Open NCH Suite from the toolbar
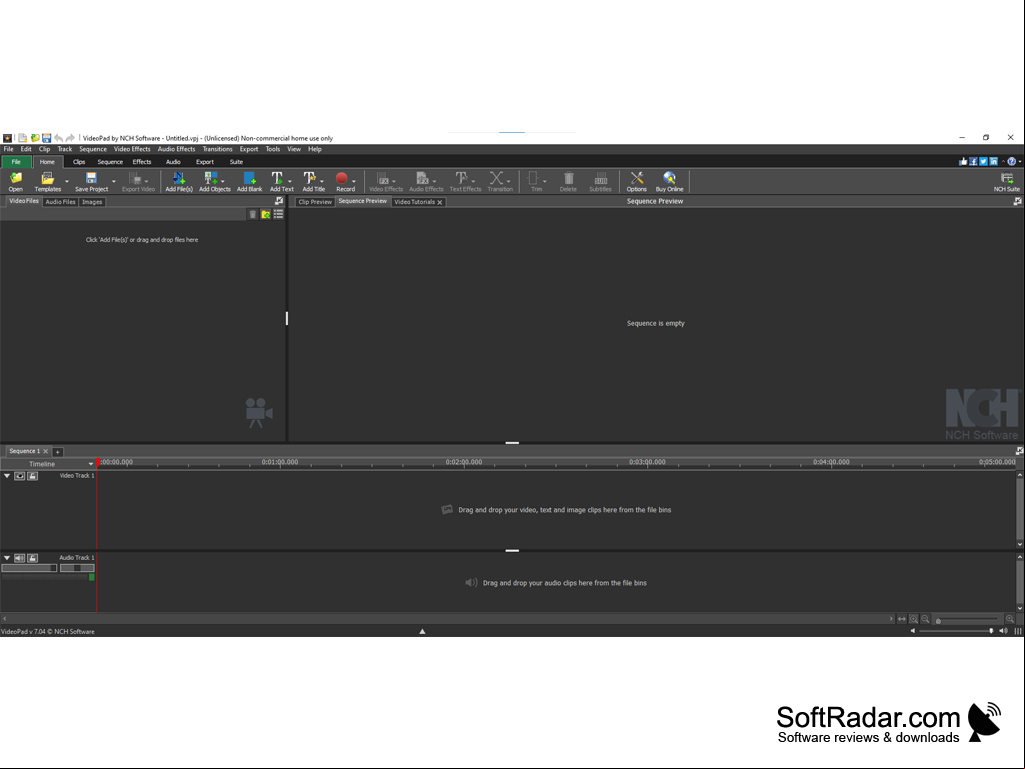This screenshot has width=1025, height=769. pyautogui.click(x=1007, y=181)
